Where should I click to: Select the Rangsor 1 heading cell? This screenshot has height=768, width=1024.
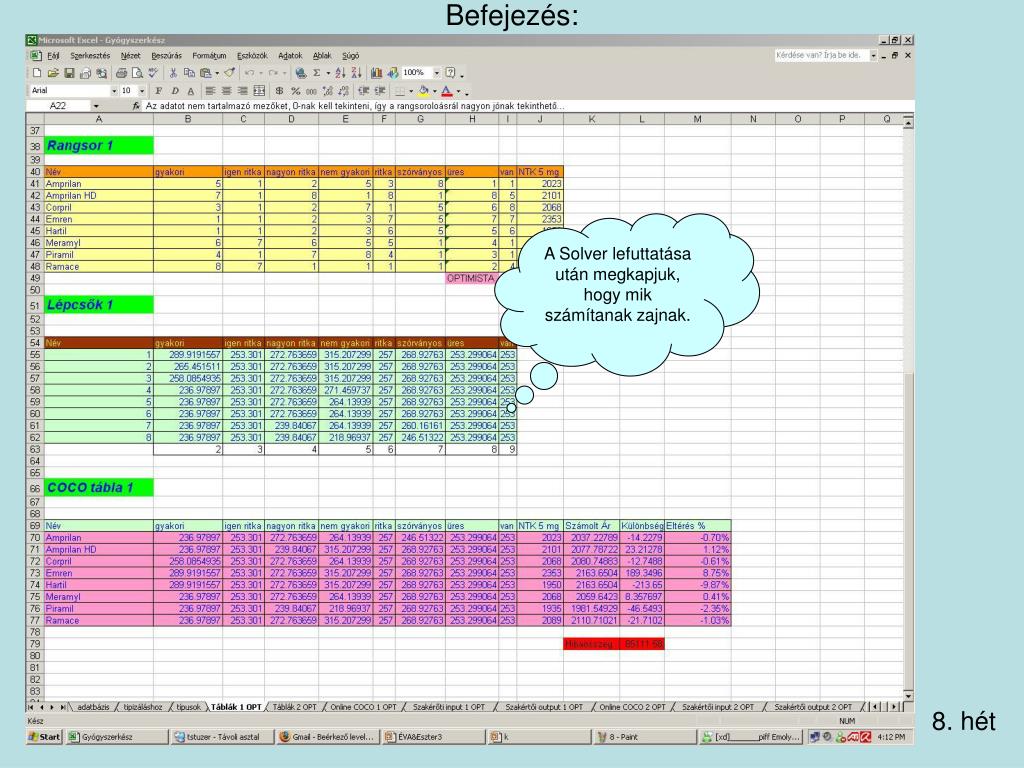pyautogui.click(x=99, y=146)
